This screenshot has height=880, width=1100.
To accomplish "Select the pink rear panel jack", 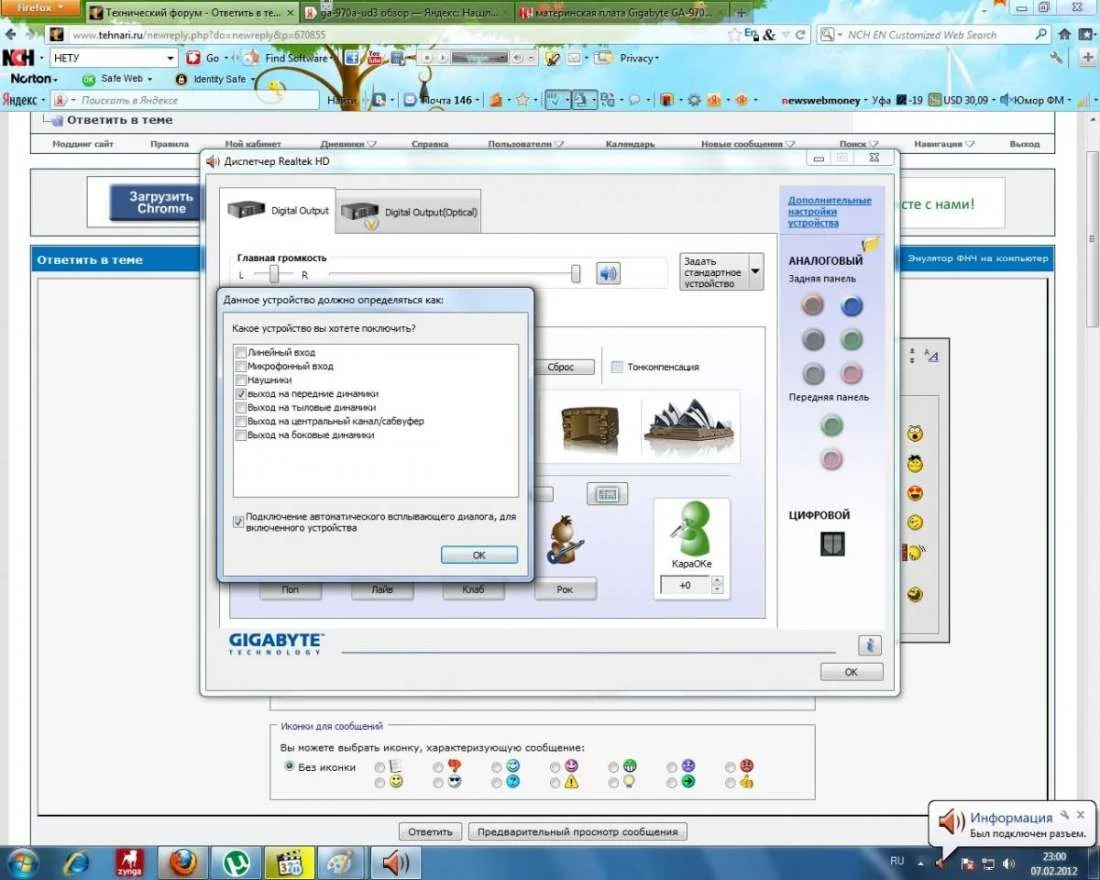I will tap(852, 373).
